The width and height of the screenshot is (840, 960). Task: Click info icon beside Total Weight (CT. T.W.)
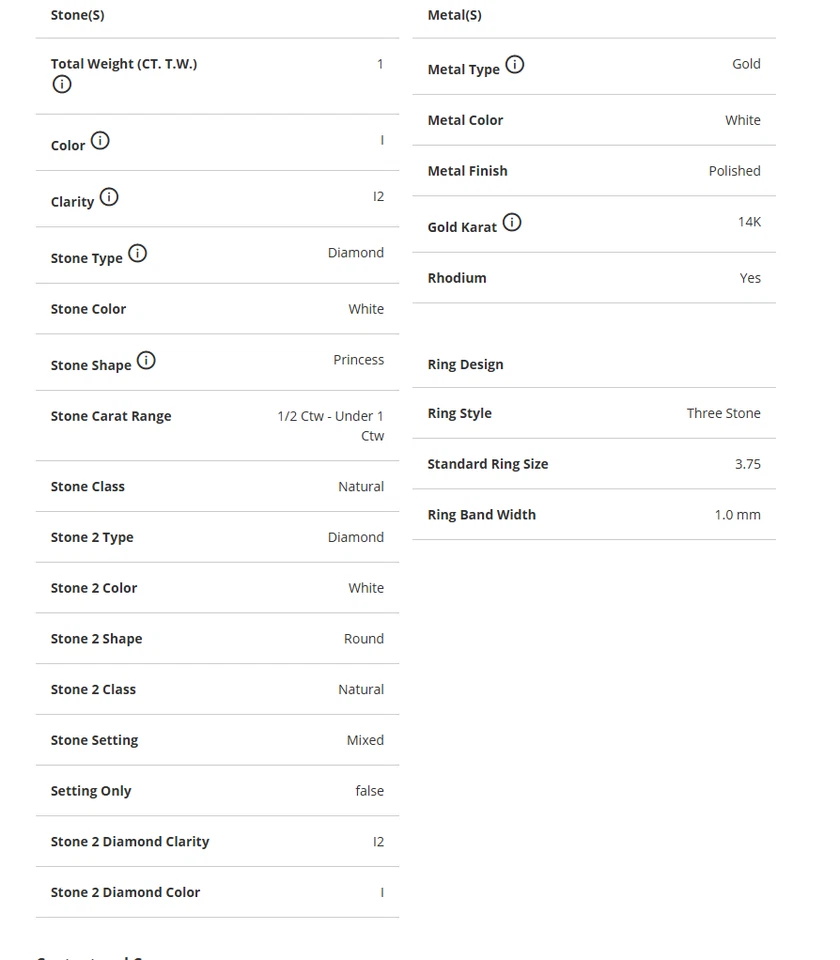62,85
